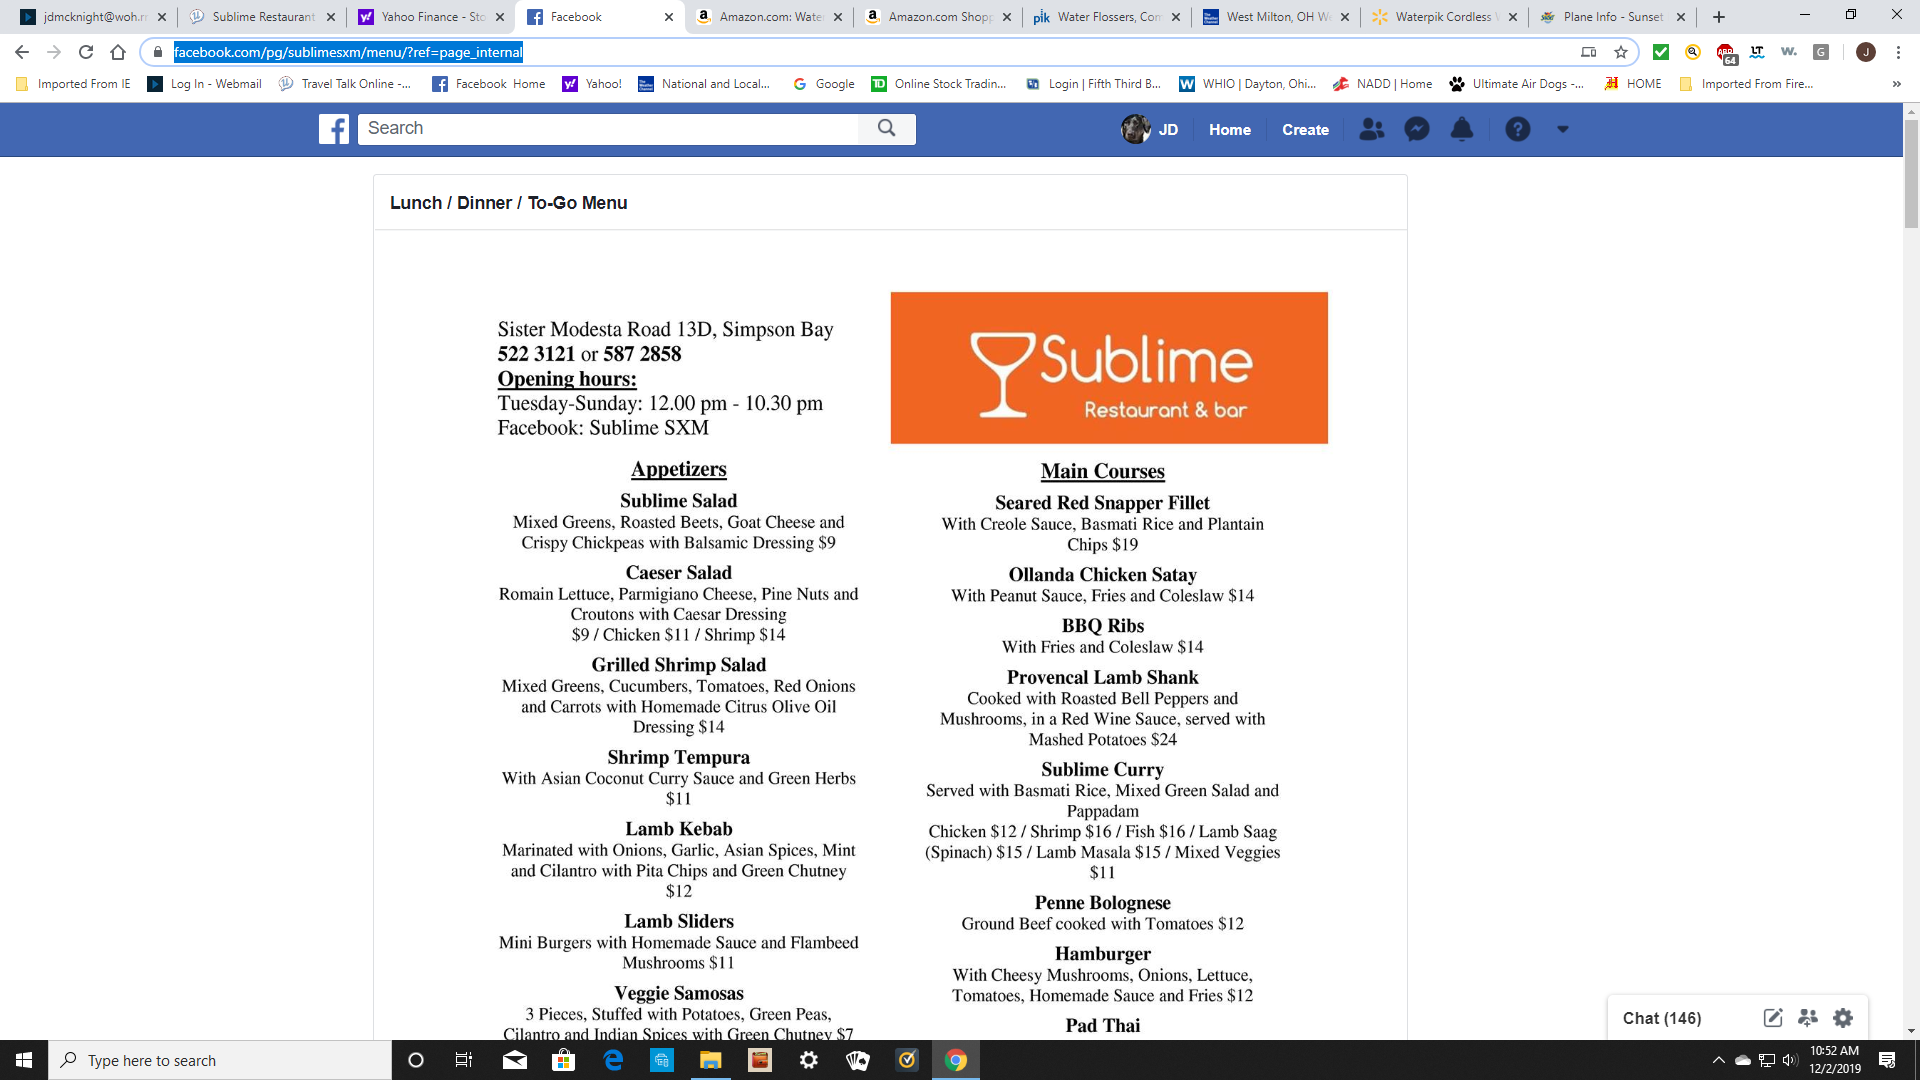Click the Chrome icon in the taskbar
The height and width of the screenshot is (1080, 1920).
[x=956, y=1060]
